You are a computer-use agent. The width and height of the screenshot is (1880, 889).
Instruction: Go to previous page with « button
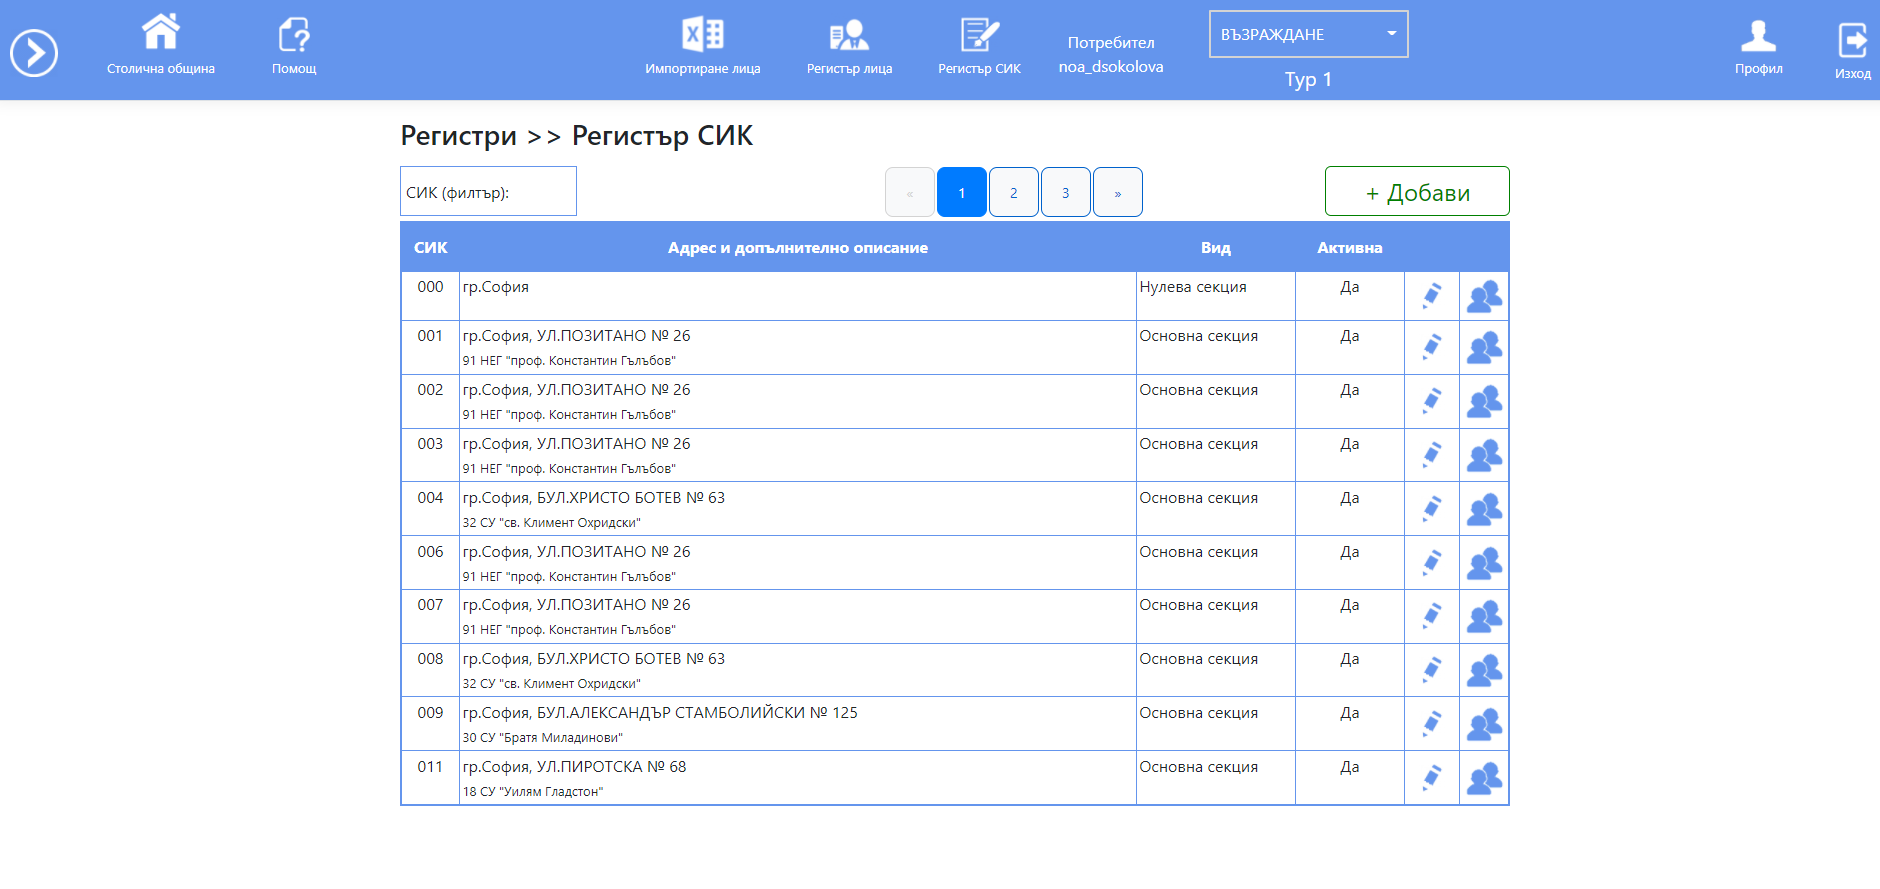click(x=910, y=192)
